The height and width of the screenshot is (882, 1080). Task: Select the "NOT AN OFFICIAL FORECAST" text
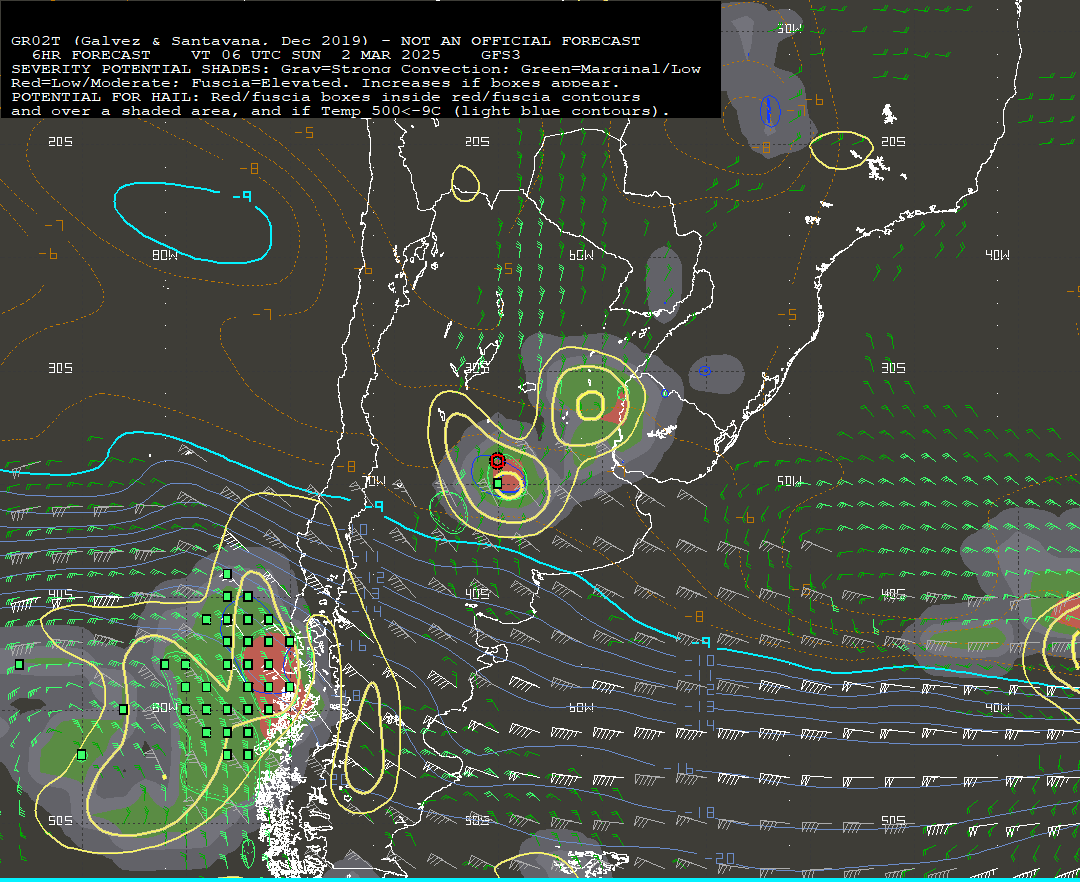[521, 41]
